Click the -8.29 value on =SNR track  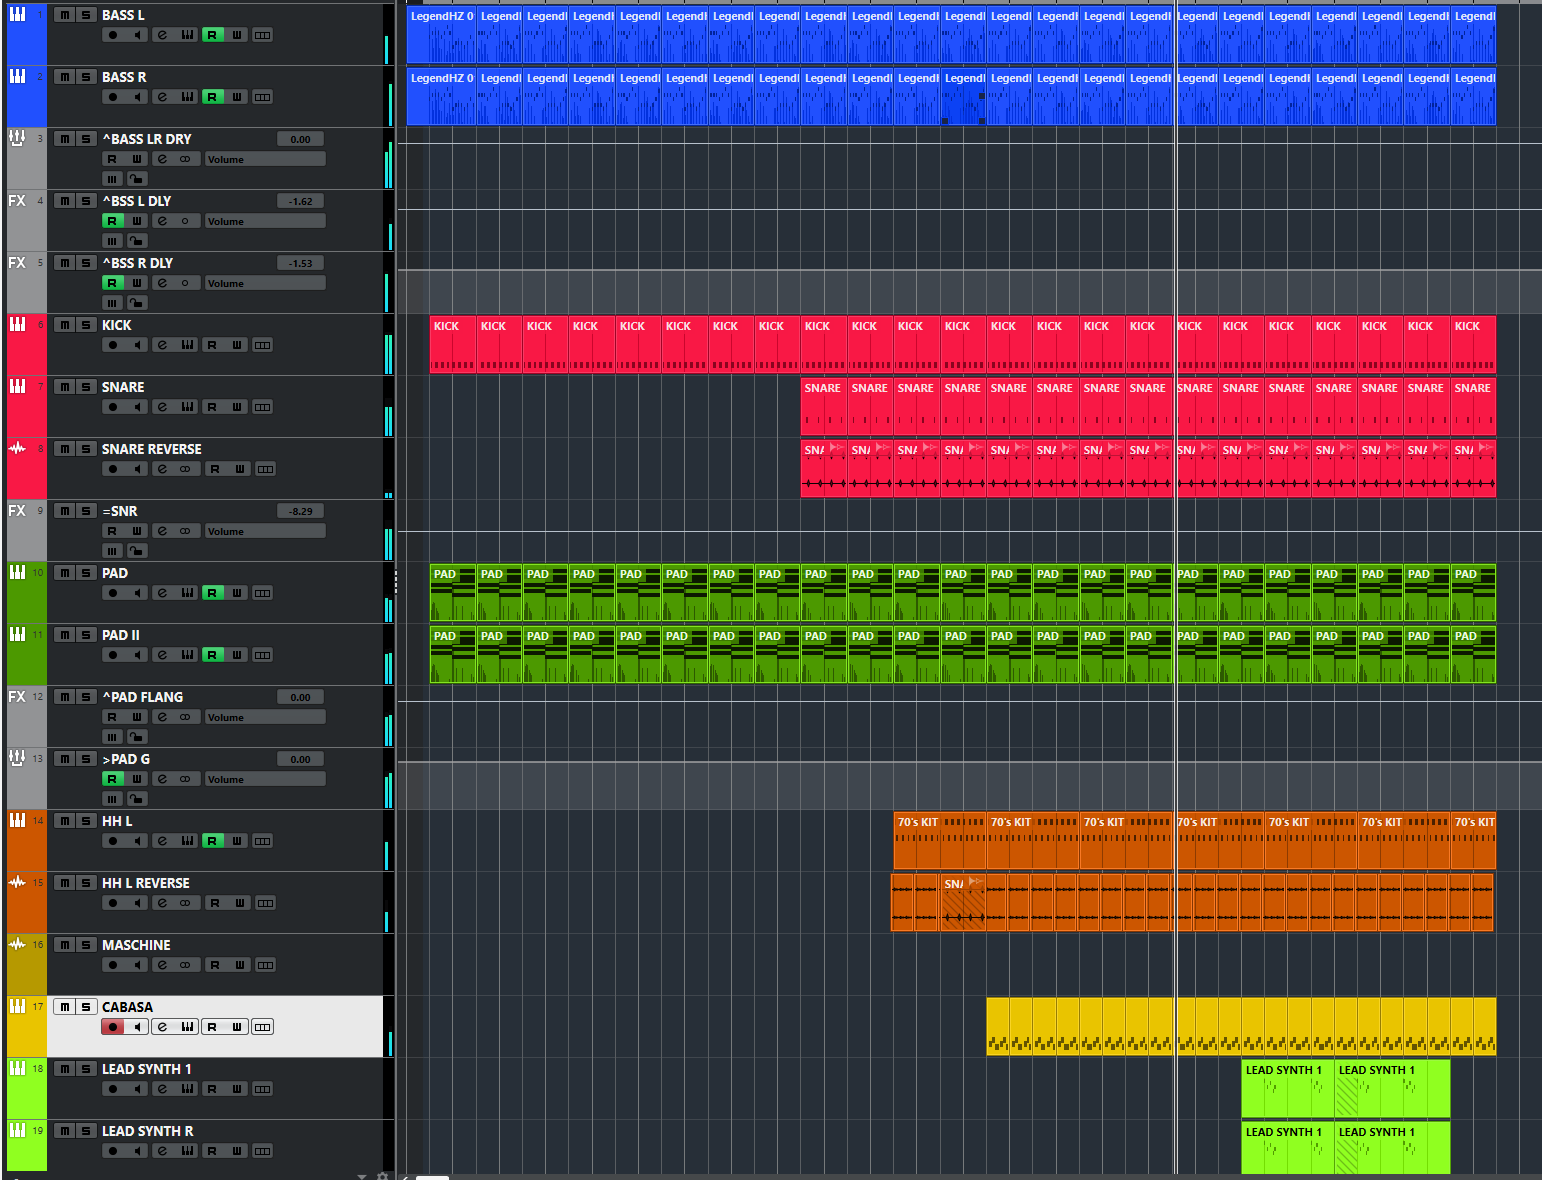(300, 511)
